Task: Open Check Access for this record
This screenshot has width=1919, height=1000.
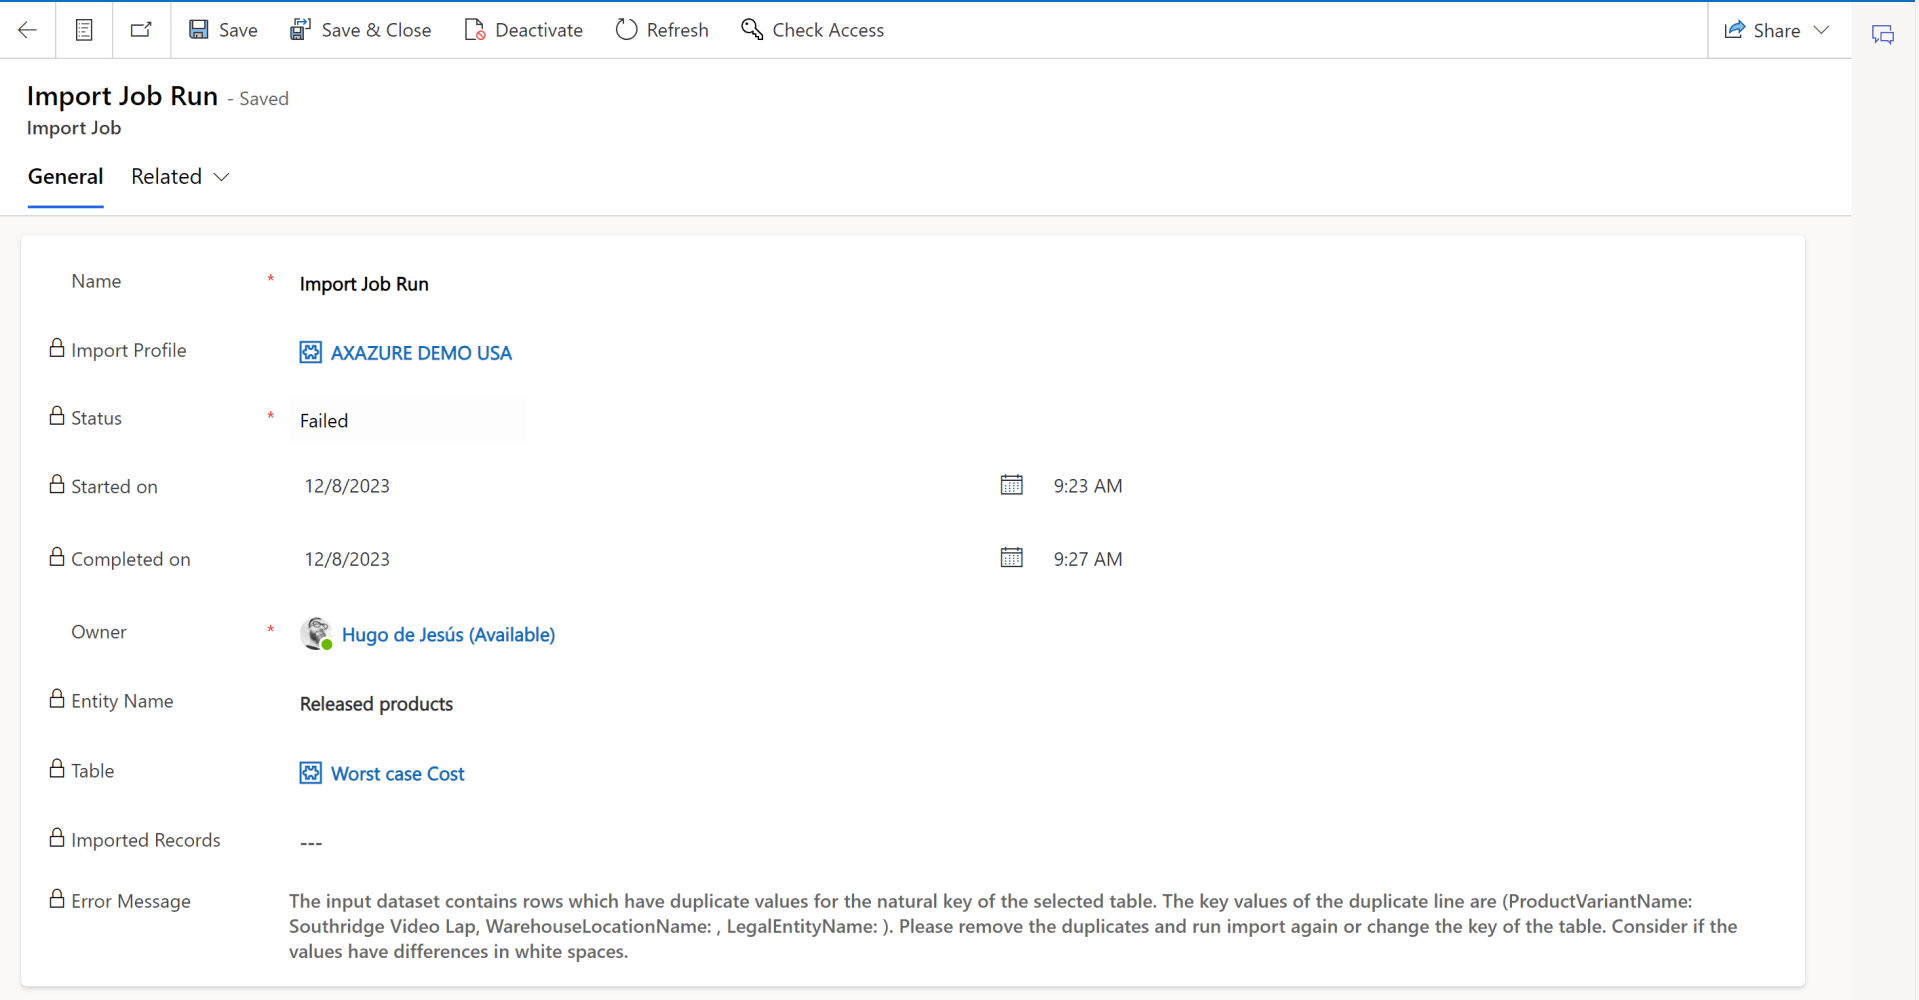Action: pyautogui.click(x=812, y=30)
